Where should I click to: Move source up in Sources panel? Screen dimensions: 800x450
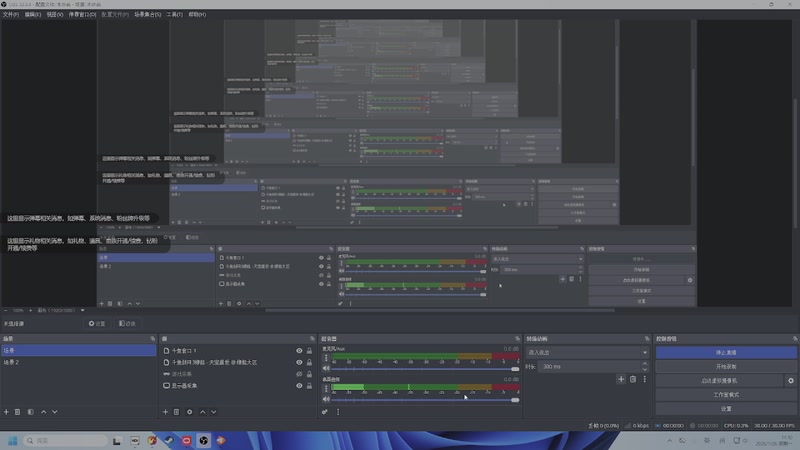(203, 412)
